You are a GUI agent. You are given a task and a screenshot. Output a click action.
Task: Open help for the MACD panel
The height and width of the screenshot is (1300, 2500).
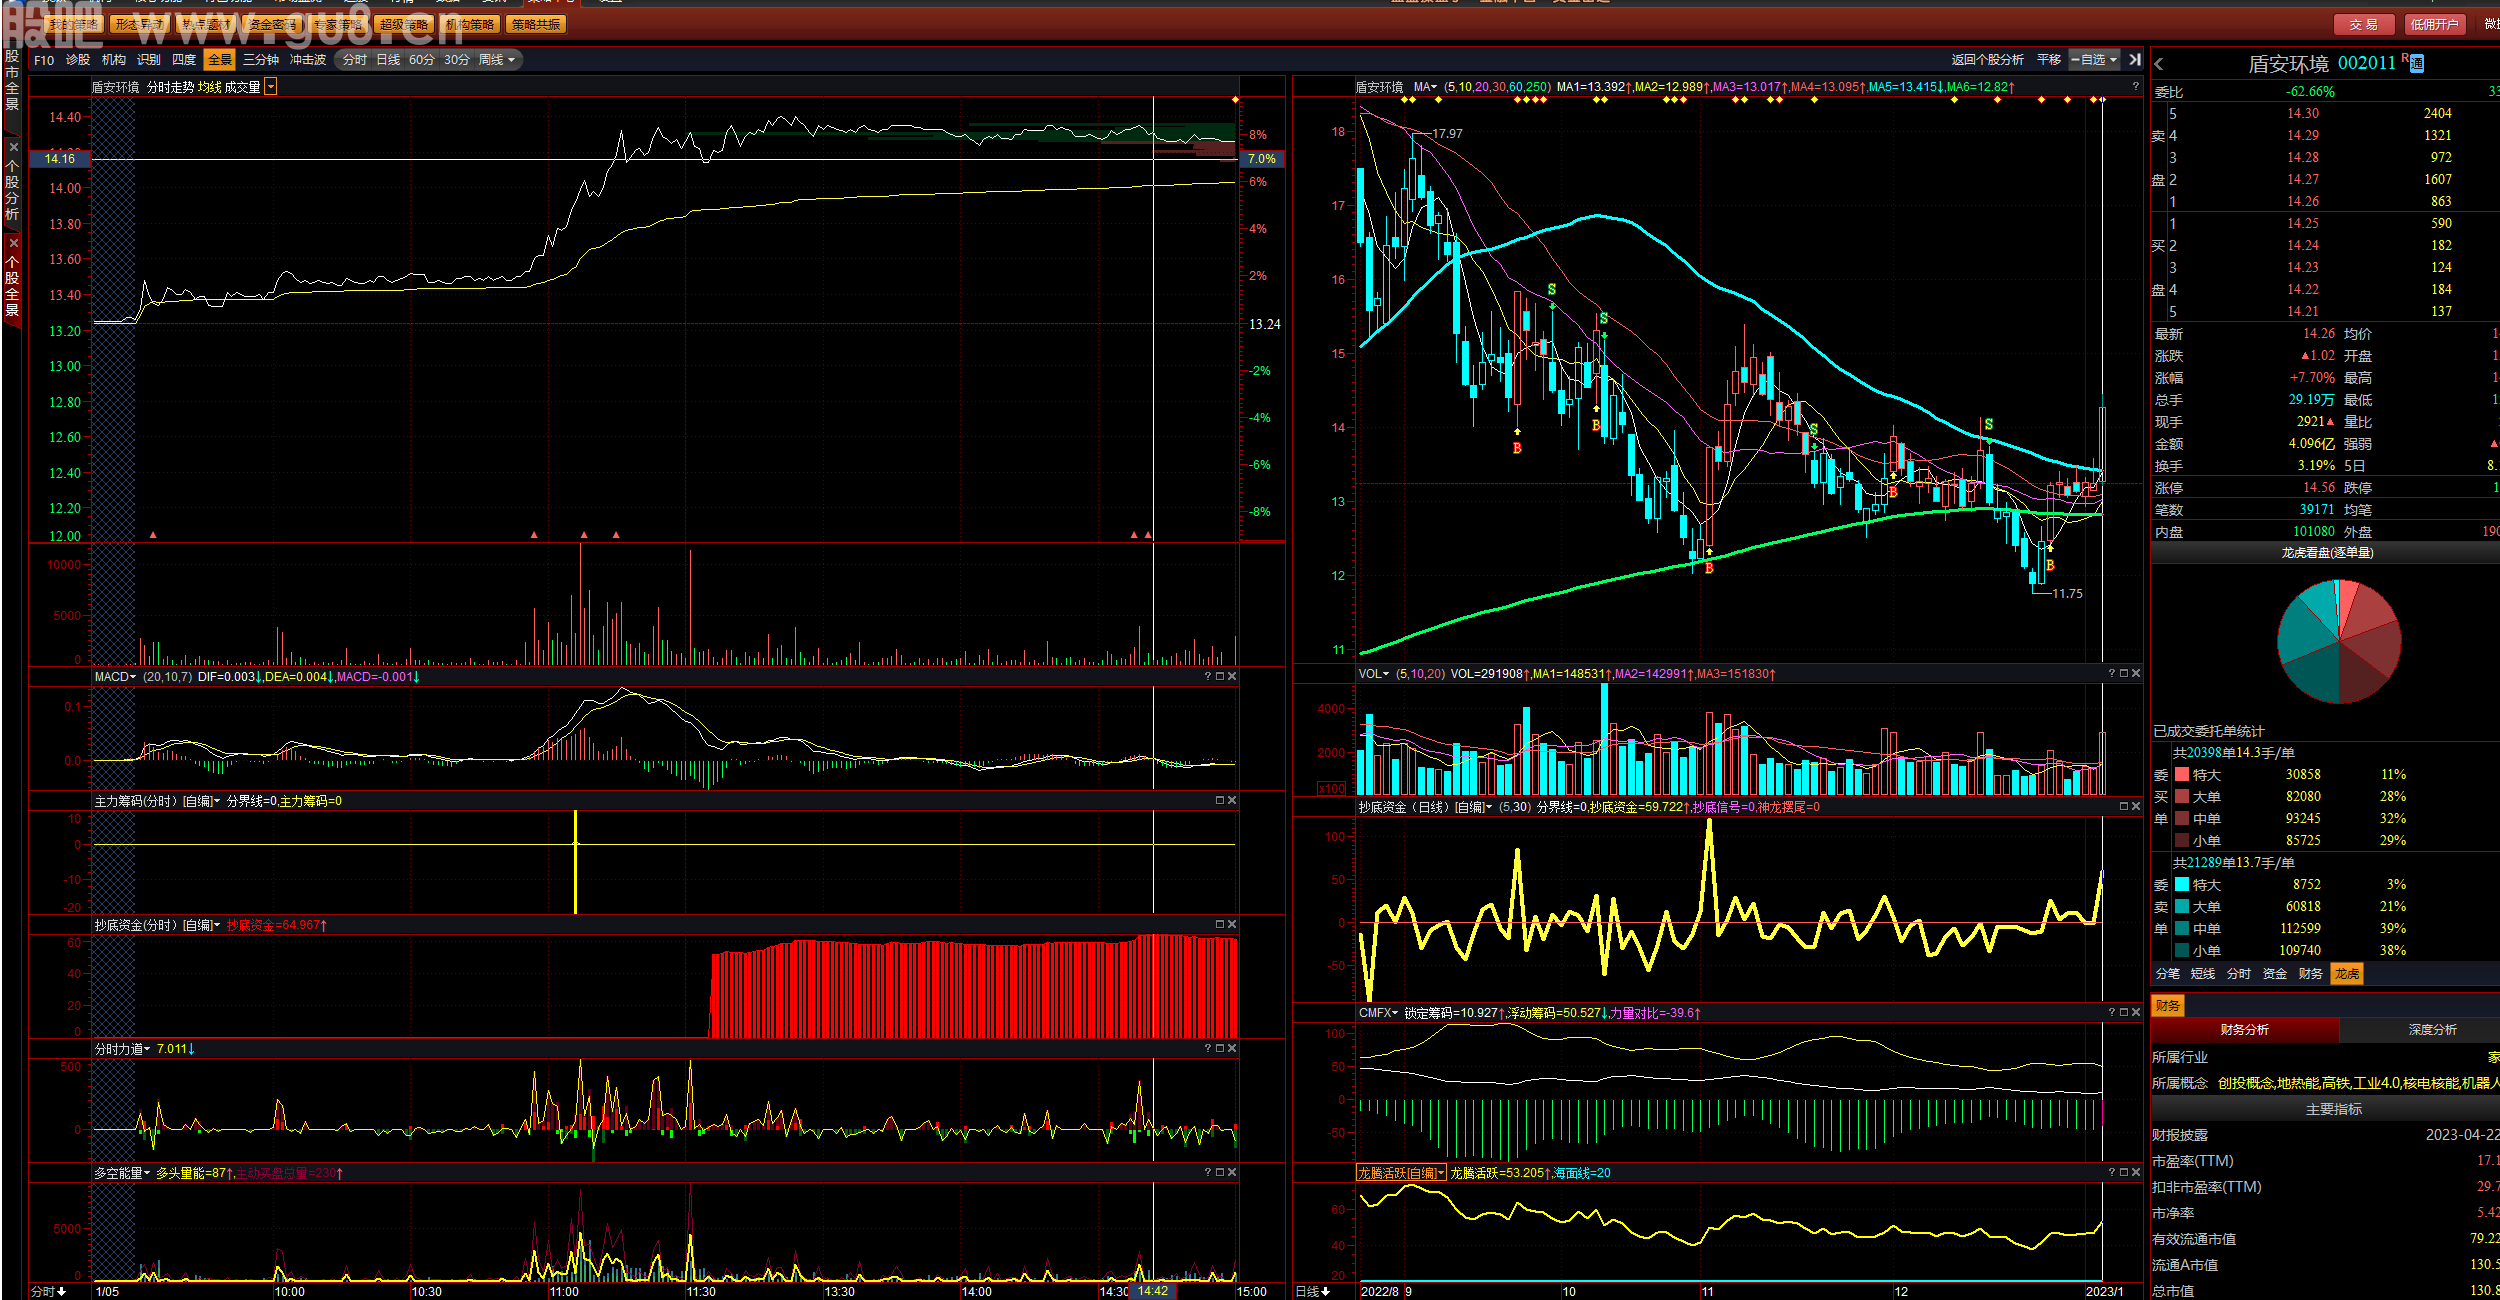[1208, 677]
